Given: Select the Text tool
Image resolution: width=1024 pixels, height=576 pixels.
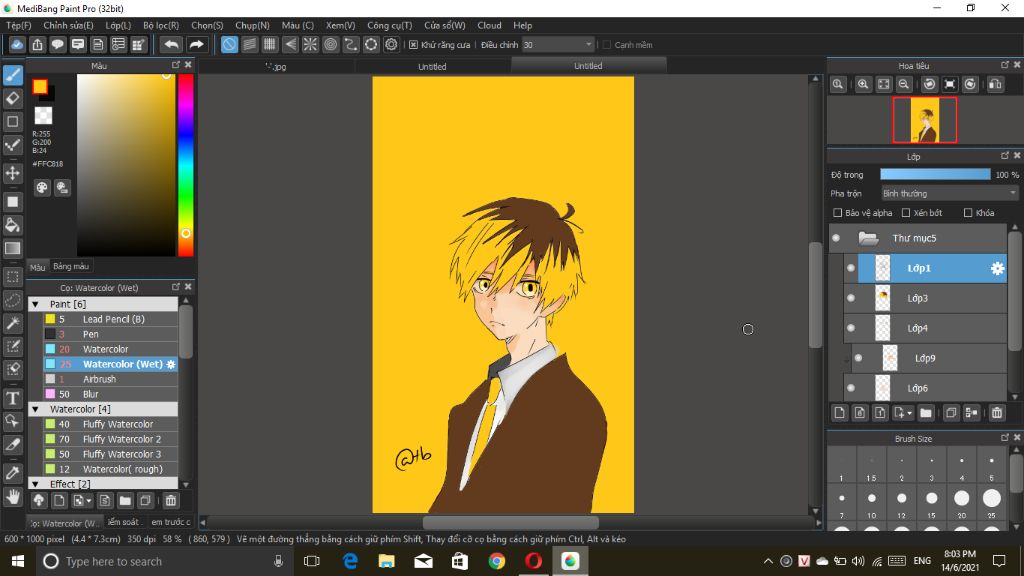Looking at the screenshot, I should click(x=12, y=398).
